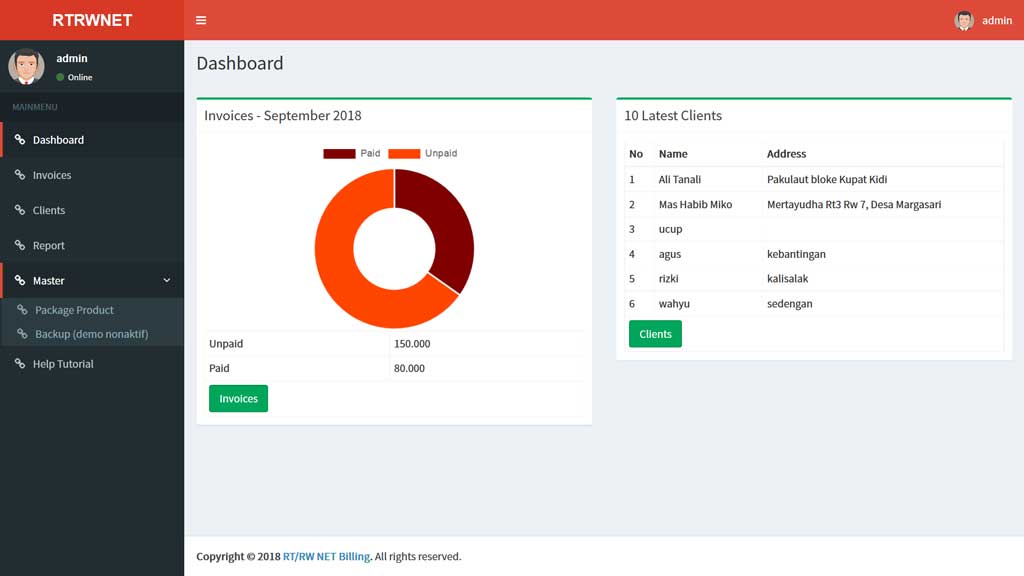The image size is (1024, 576).
Task: Click the RTRWNET logo in header
Action: tap(92, 20)
